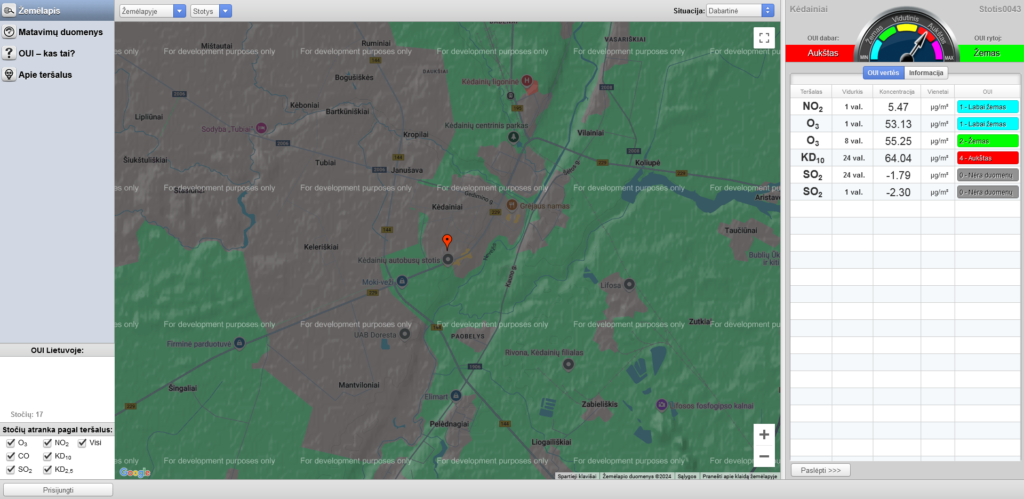Click the green Žemas OUI rytoj indicator

tap(986, 53)
